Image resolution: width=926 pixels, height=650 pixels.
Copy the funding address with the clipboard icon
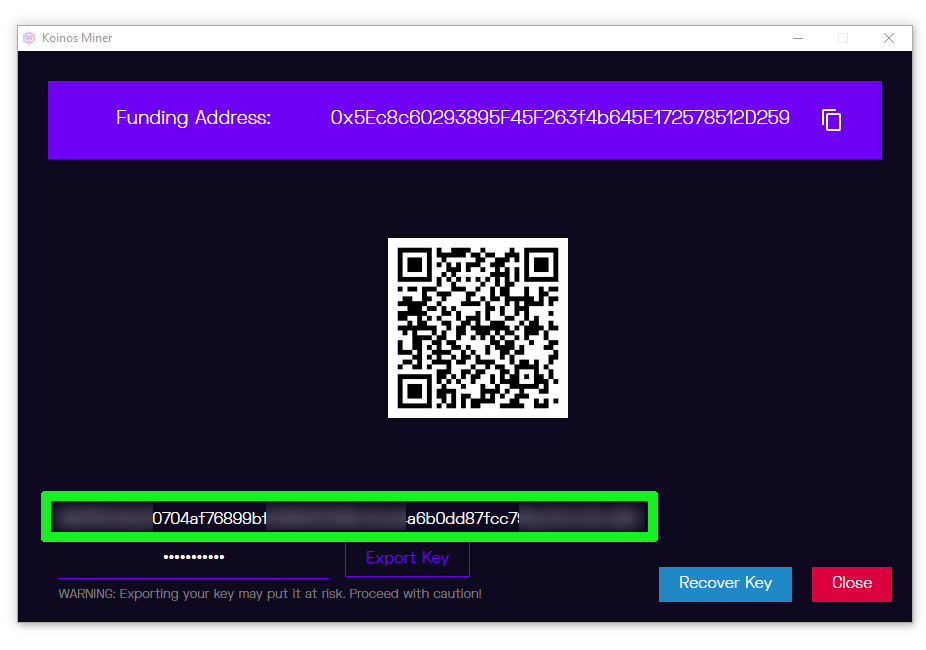tap(831, 120)
